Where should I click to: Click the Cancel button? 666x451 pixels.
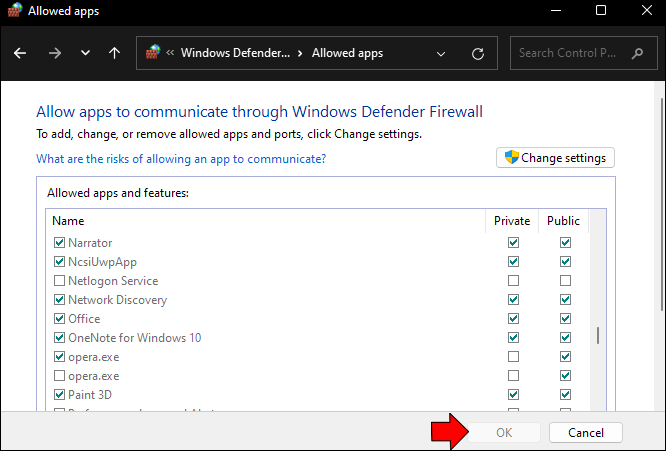point(585,433)
